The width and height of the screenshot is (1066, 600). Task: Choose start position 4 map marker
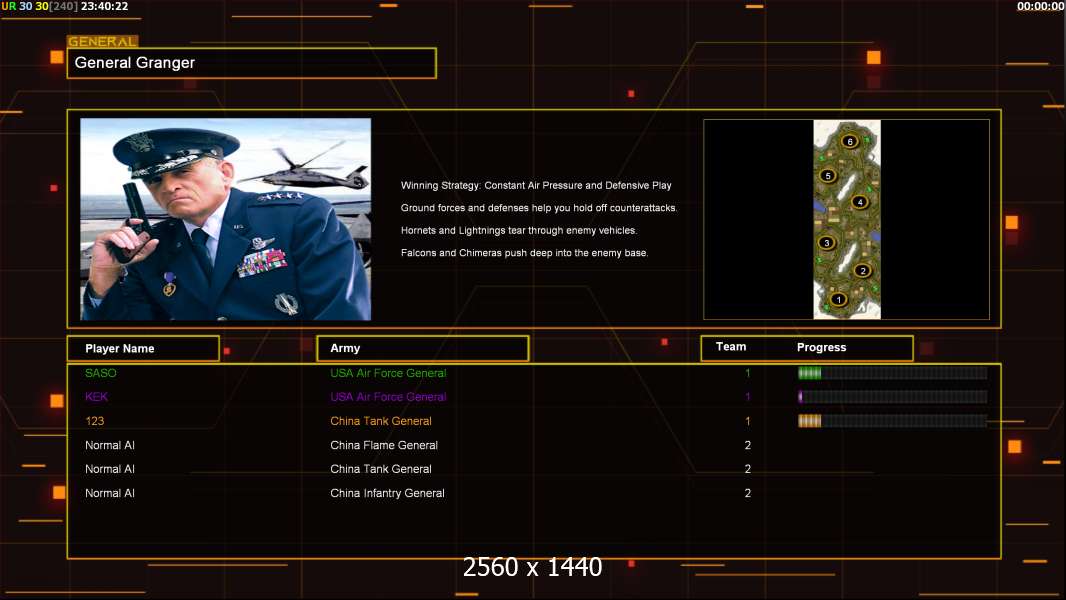[x=859, y=202]
